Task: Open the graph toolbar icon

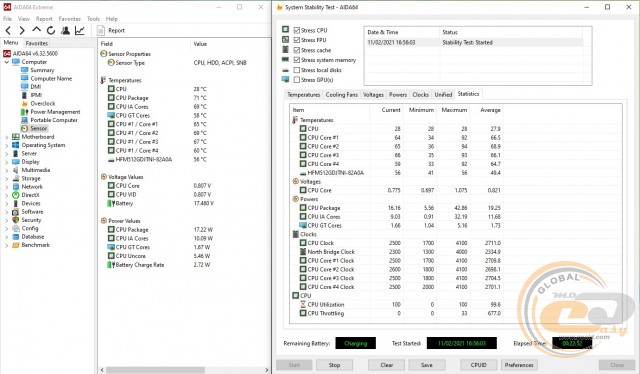Action: click(80, 30)
